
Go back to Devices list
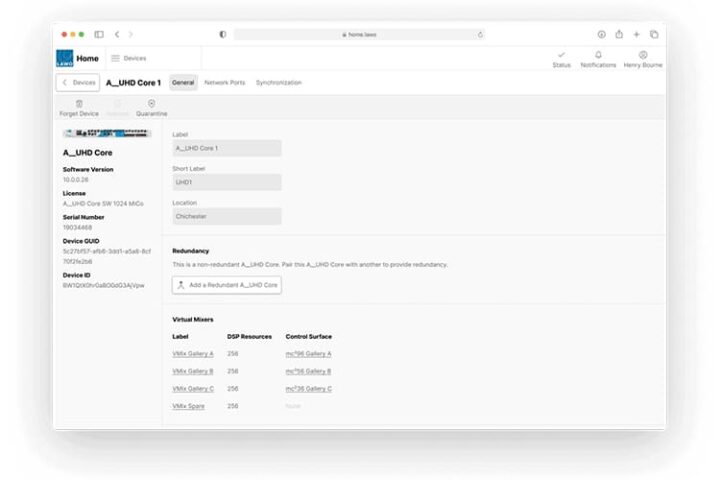78,83
